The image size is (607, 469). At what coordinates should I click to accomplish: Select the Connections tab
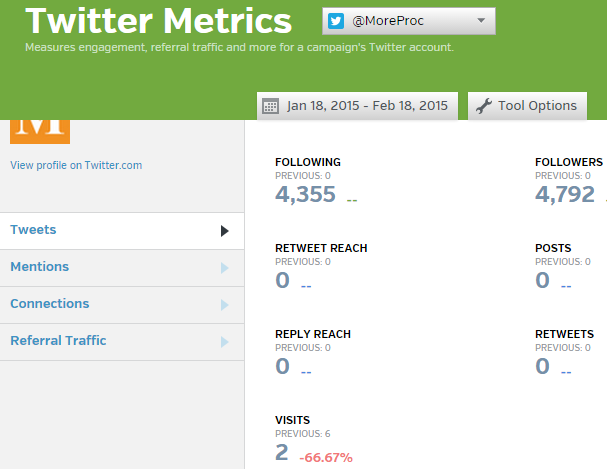(x=122, y=305)
